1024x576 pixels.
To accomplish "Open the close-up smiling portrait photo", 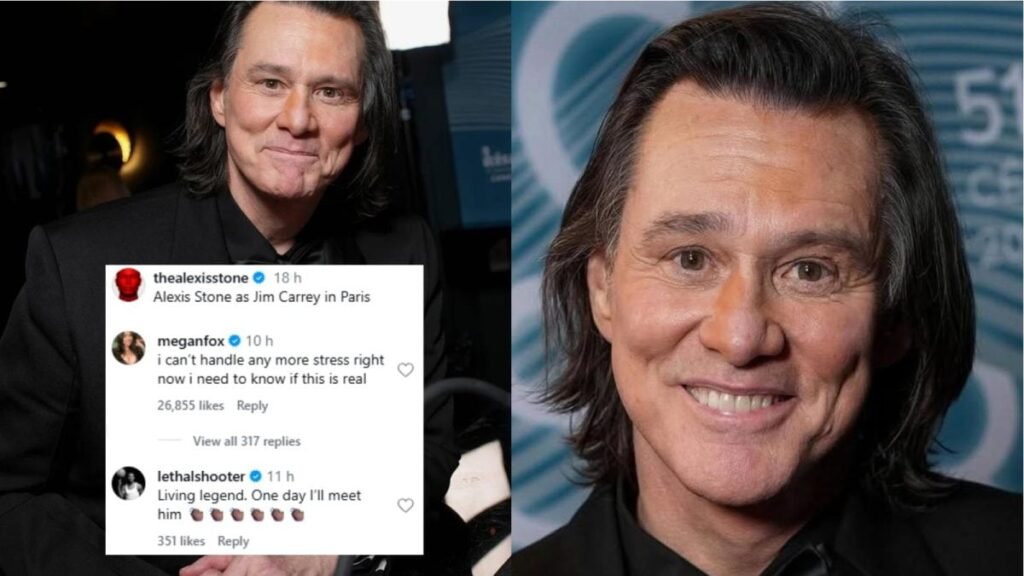I will click(767, 288).
